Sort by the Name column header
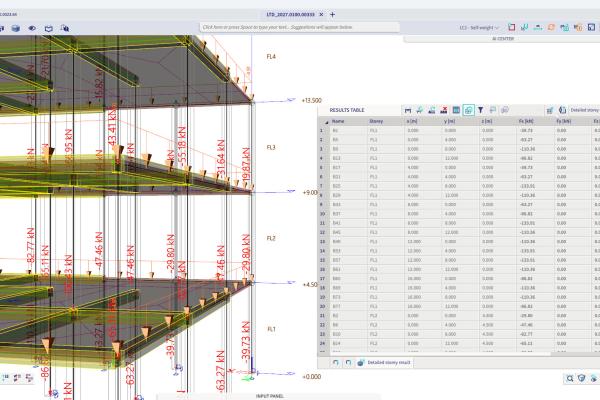Screen dimensions: 600x400 click(x=349, y=121)
